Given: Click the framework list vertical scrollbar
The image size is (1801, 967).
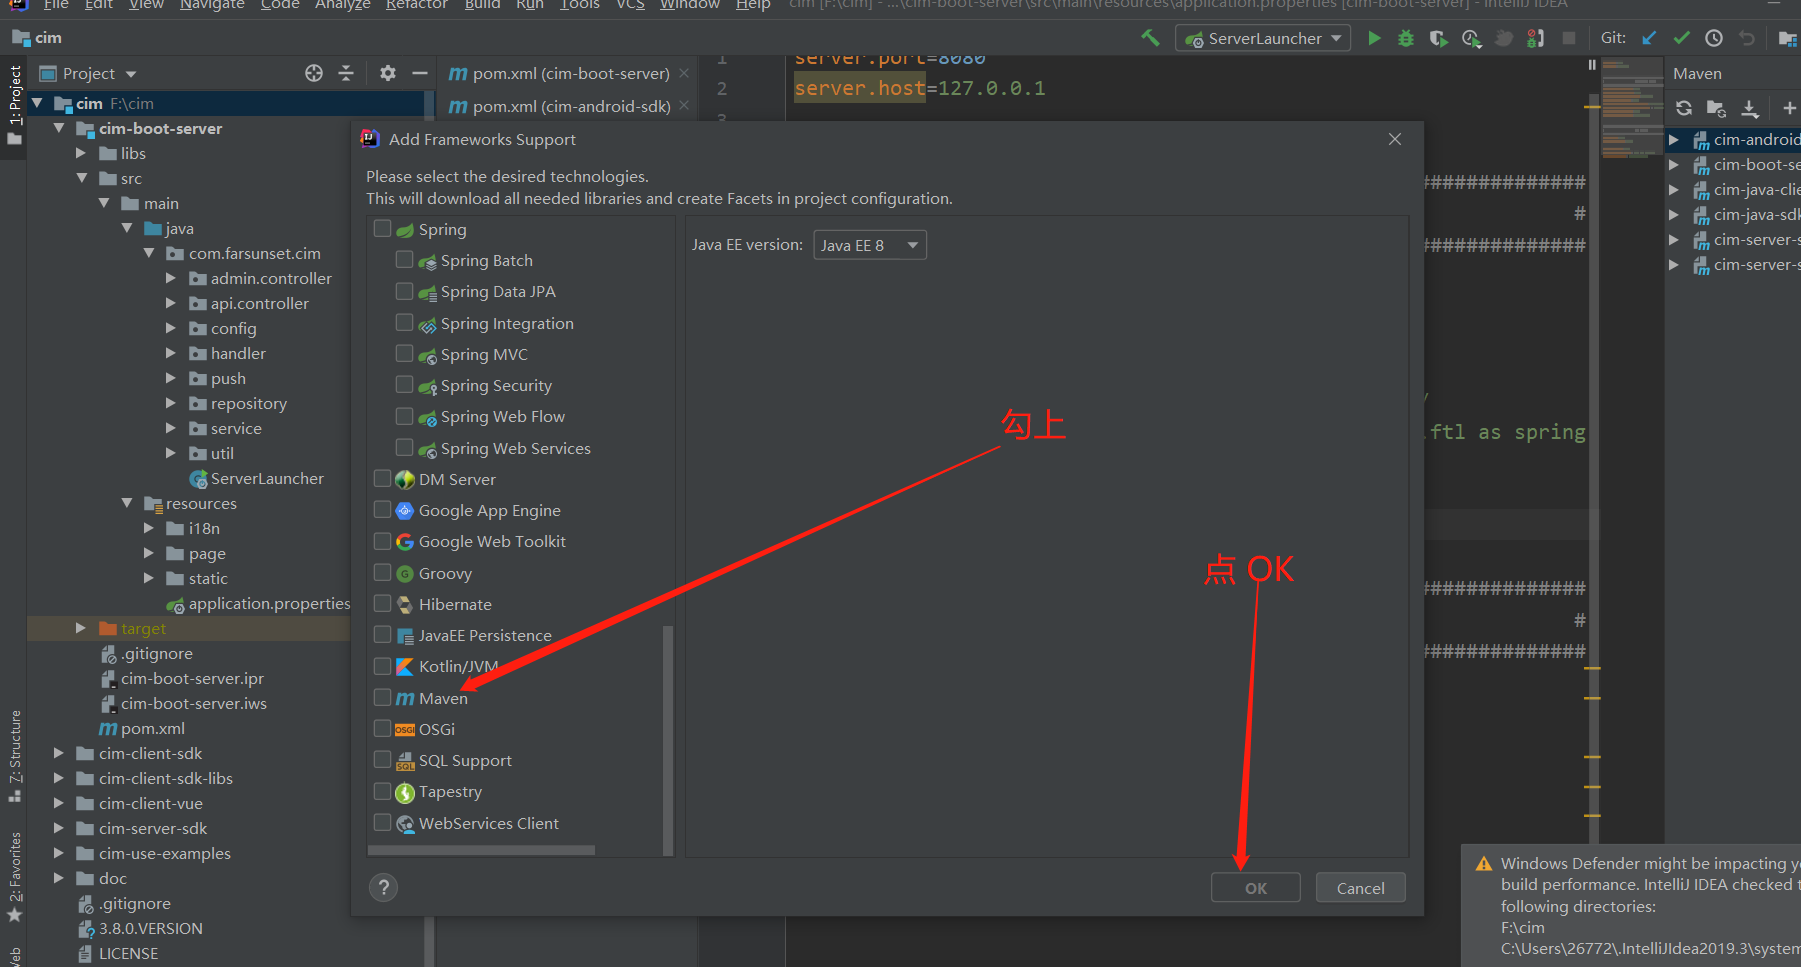Looking at the screenshot, I should coord(668,740).
